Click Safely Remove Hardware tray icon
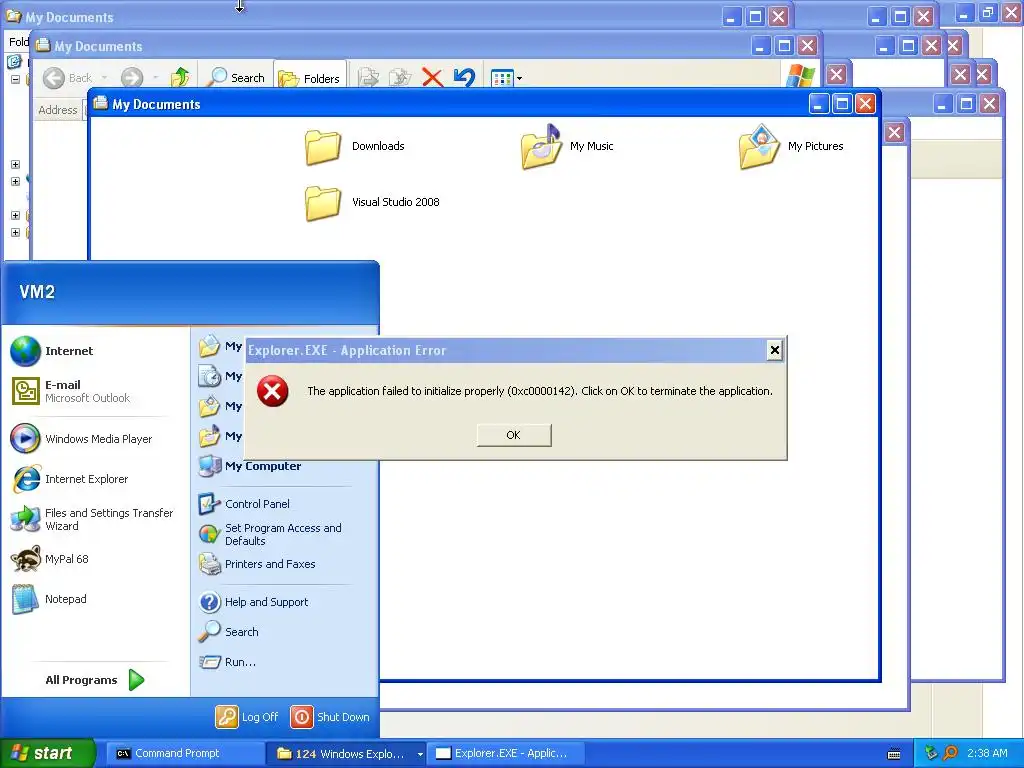 click(931, 754)
